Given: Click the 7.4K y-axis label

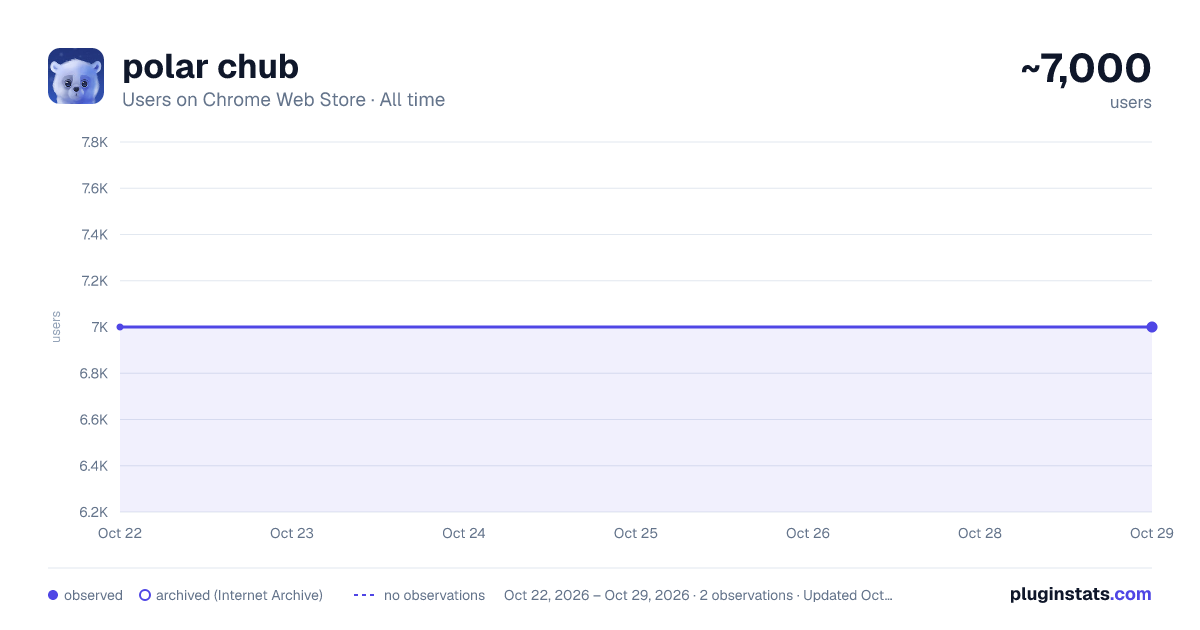Looking at the screenshot, I should click(x=94, y=235).
